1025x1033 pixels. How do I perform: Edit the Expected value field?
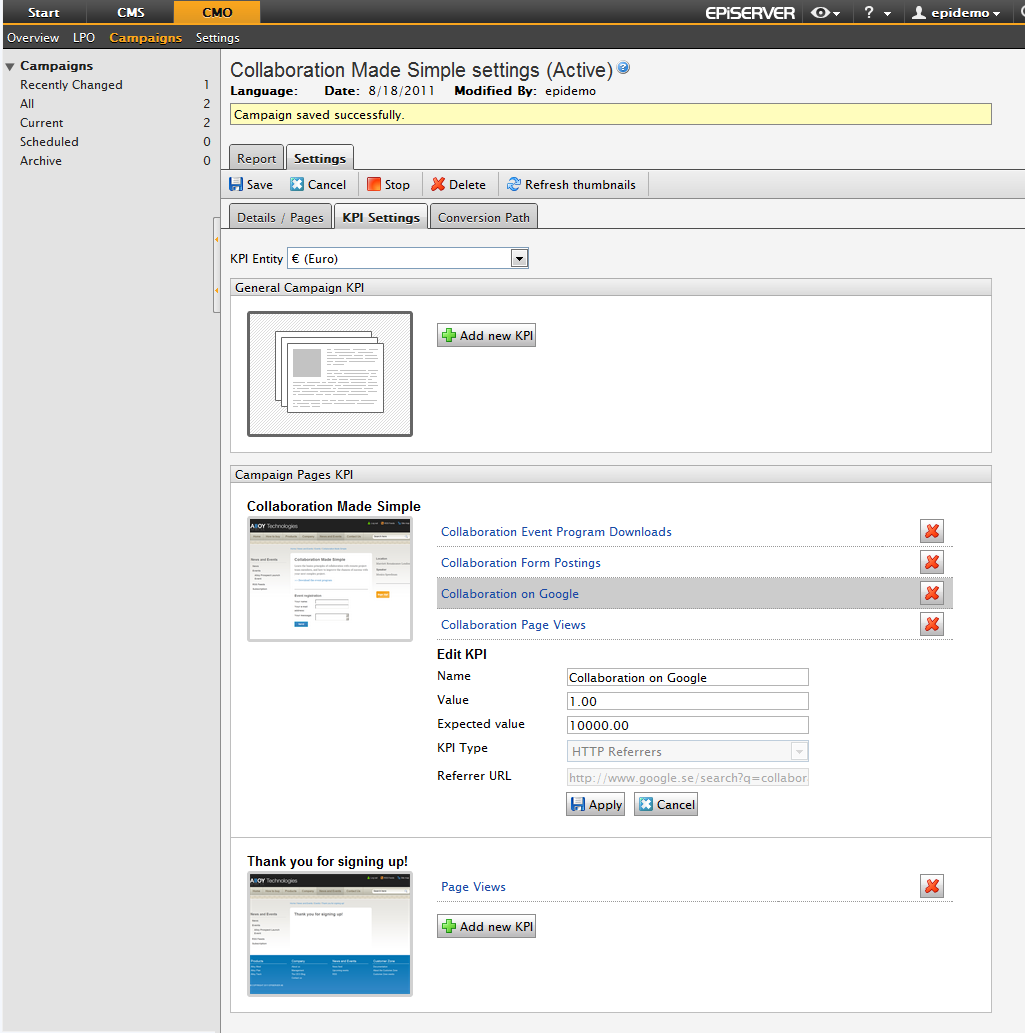click(x=687, y=724)
